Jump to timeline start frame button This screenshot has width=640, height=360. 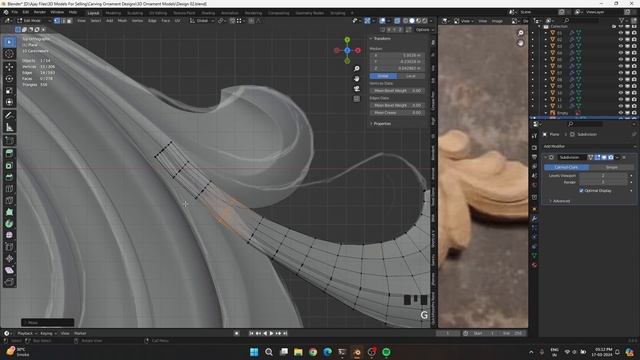[x=251, y=333]
